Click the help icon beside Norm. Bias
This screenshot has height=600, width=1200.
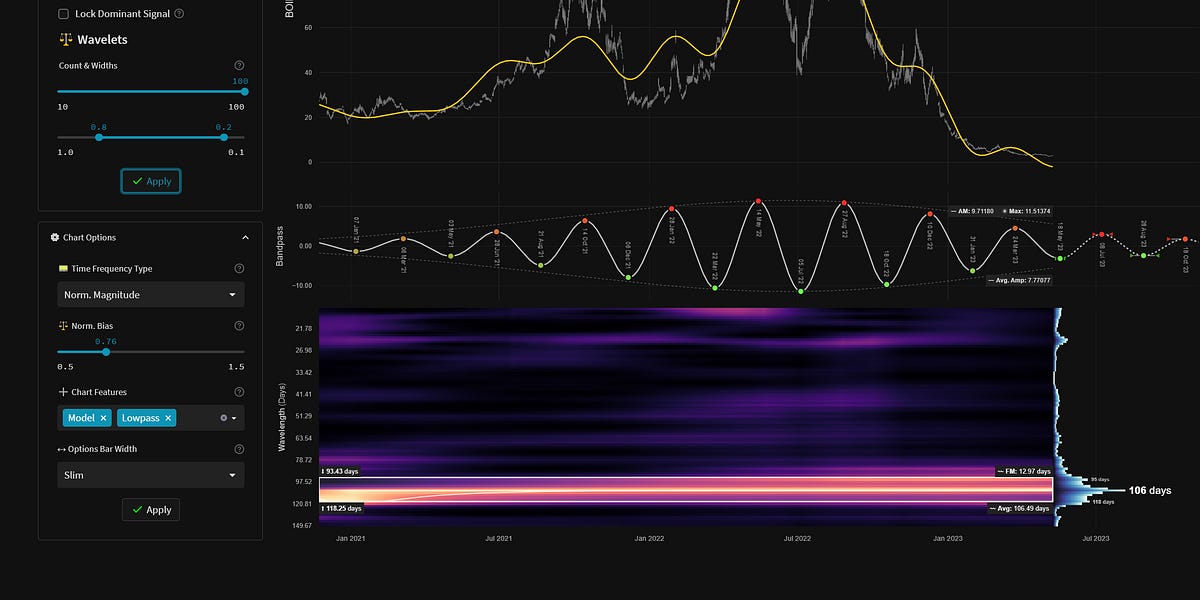[x=238, y=325]
